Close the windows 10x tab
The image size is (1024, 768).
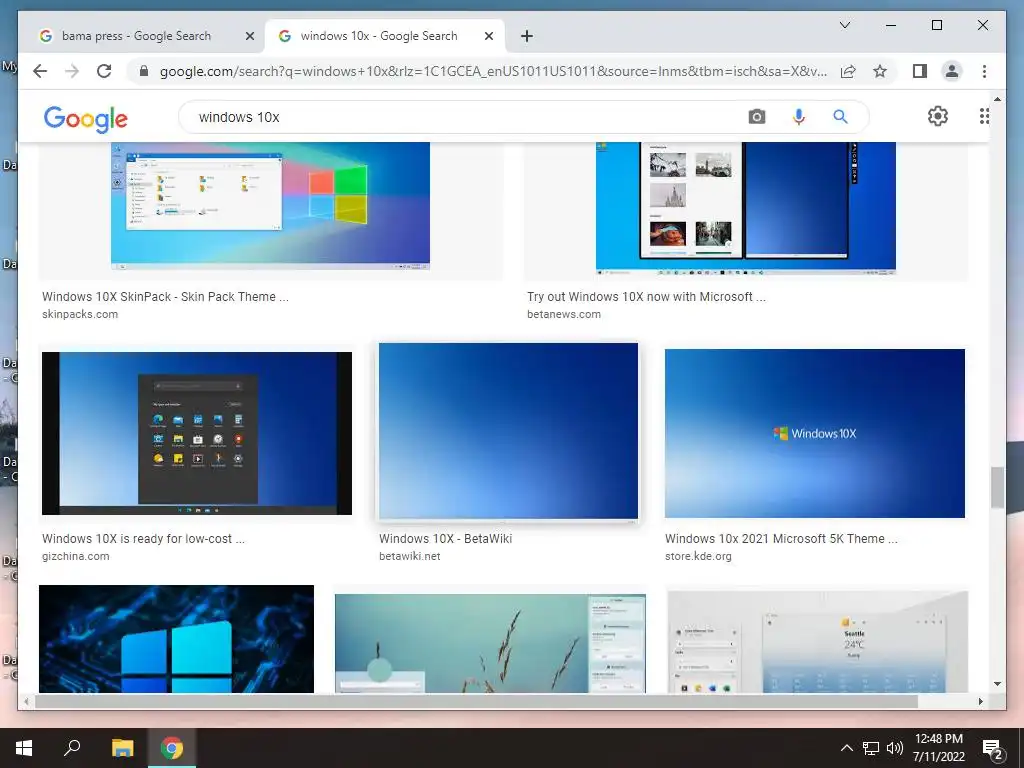[488, 37]
